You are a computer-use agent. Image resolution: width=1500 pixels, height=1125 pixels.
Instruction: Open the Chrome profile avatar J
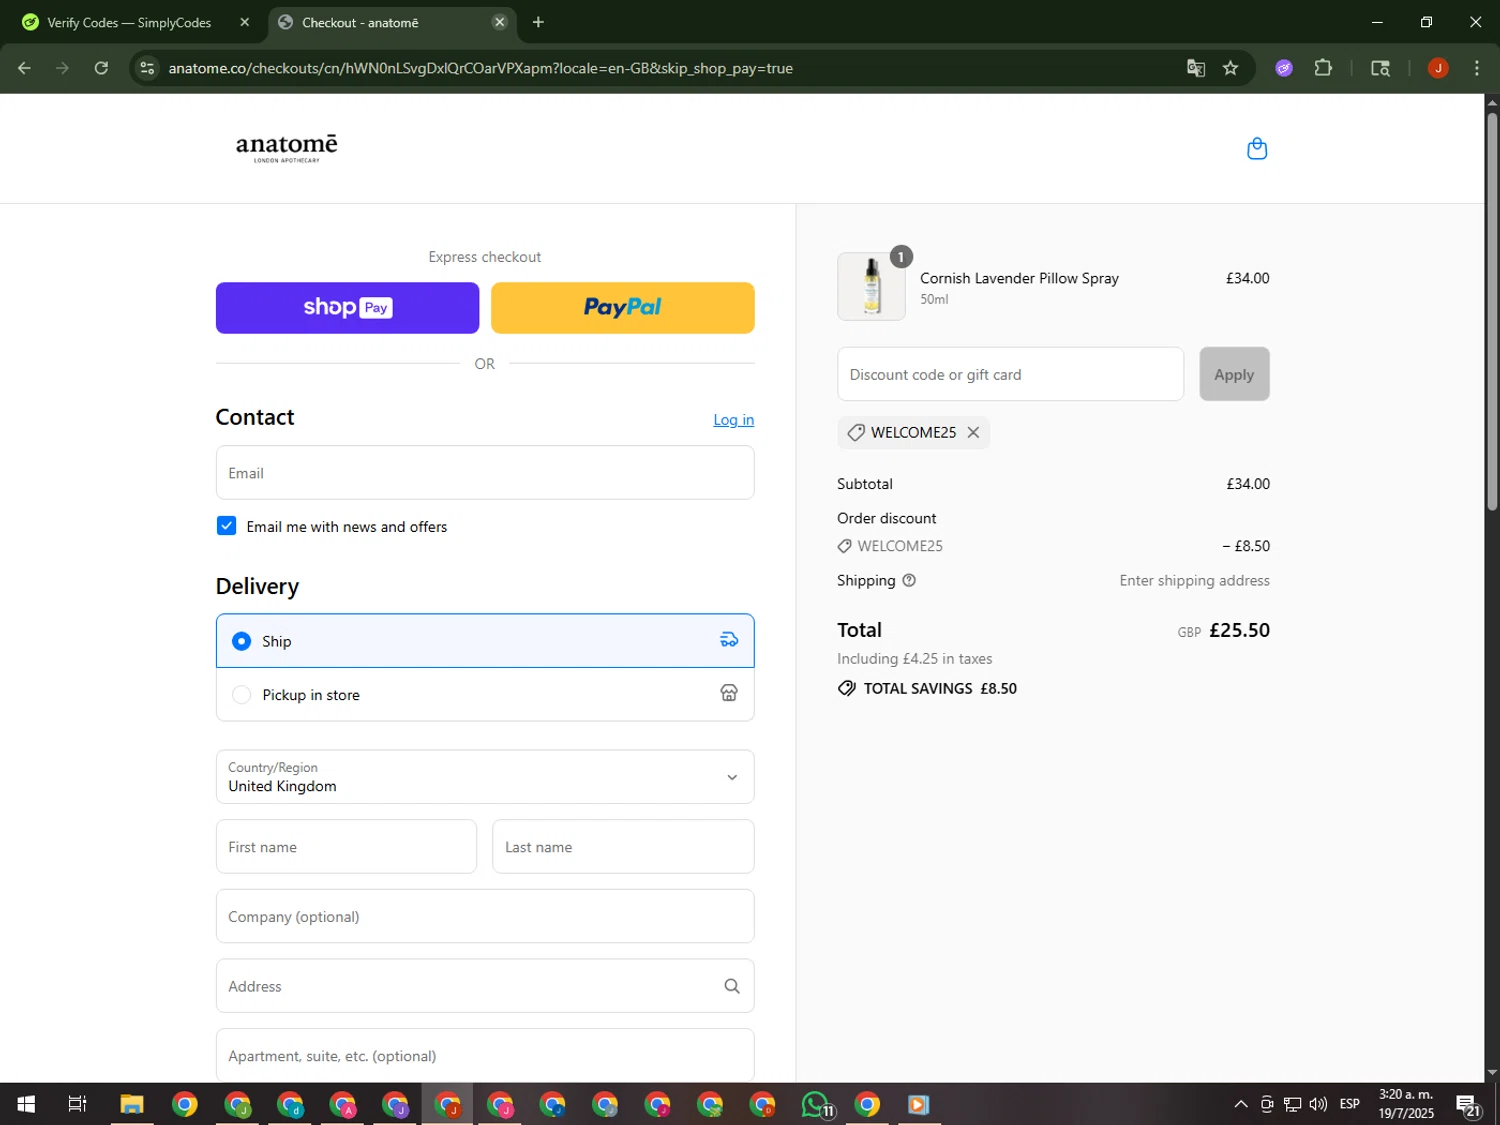[x=1438, y=68]
